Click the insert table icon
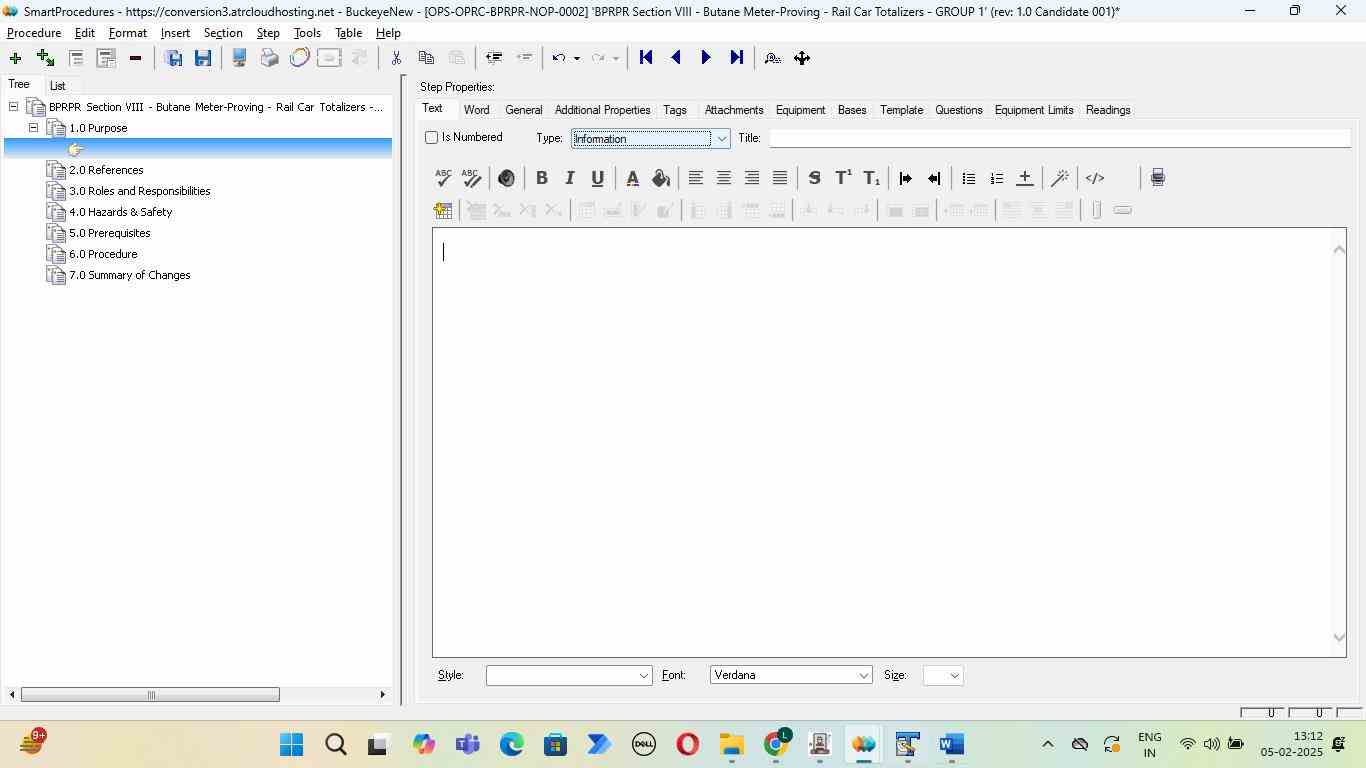 point(443,210)
